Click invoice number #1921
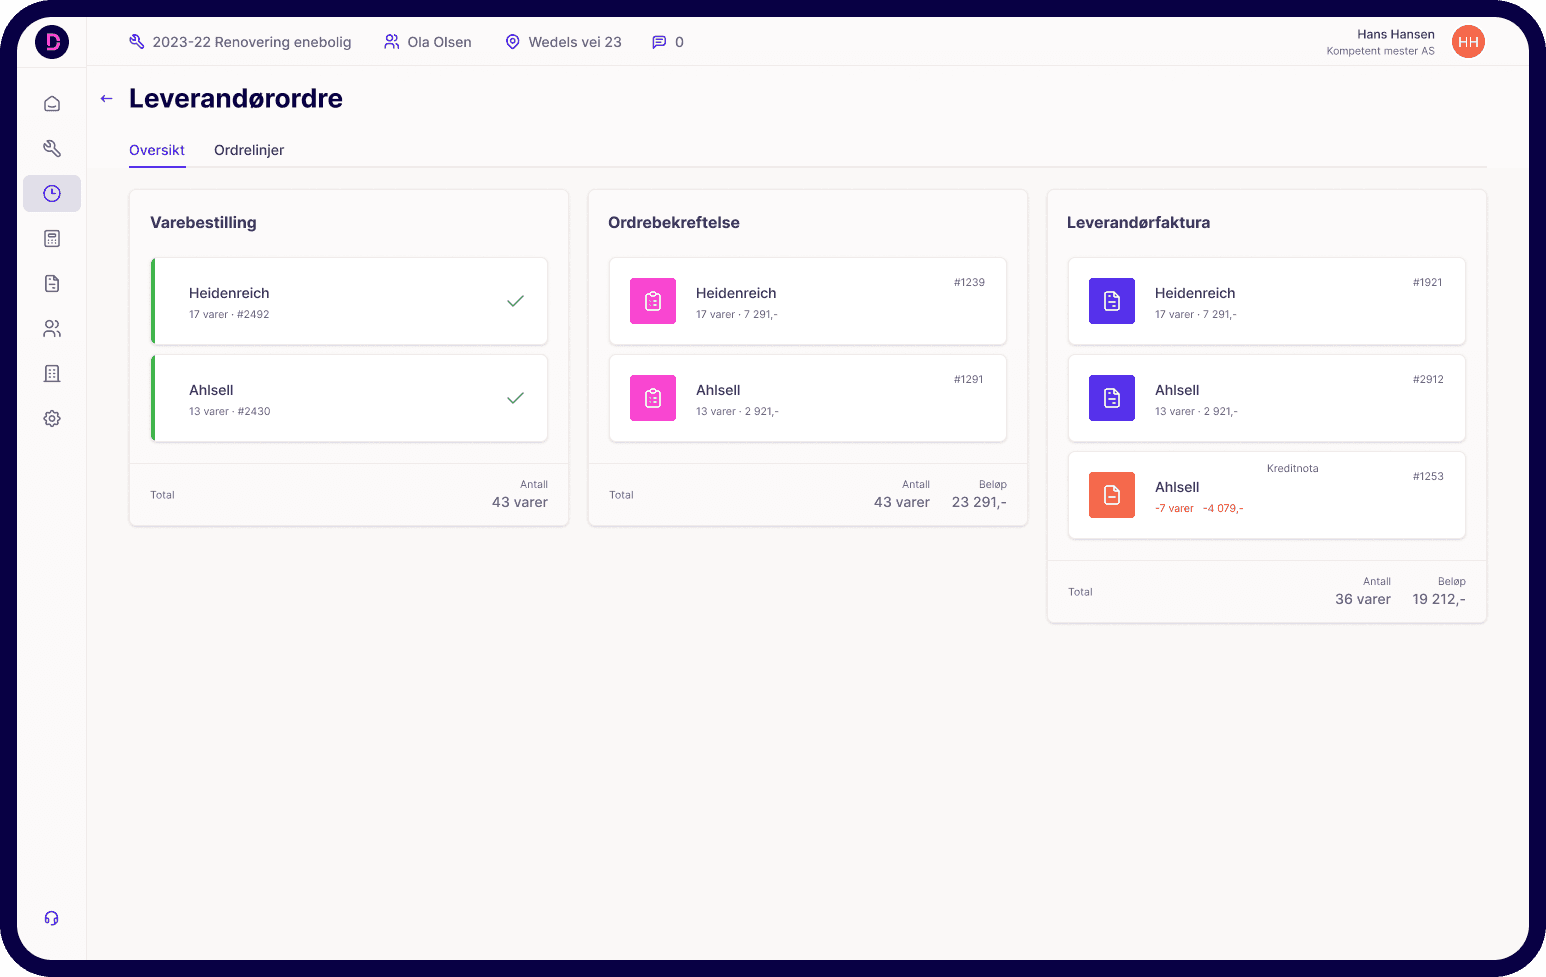The height and width of the screenshot is (977, 1546). point(1428,282)
